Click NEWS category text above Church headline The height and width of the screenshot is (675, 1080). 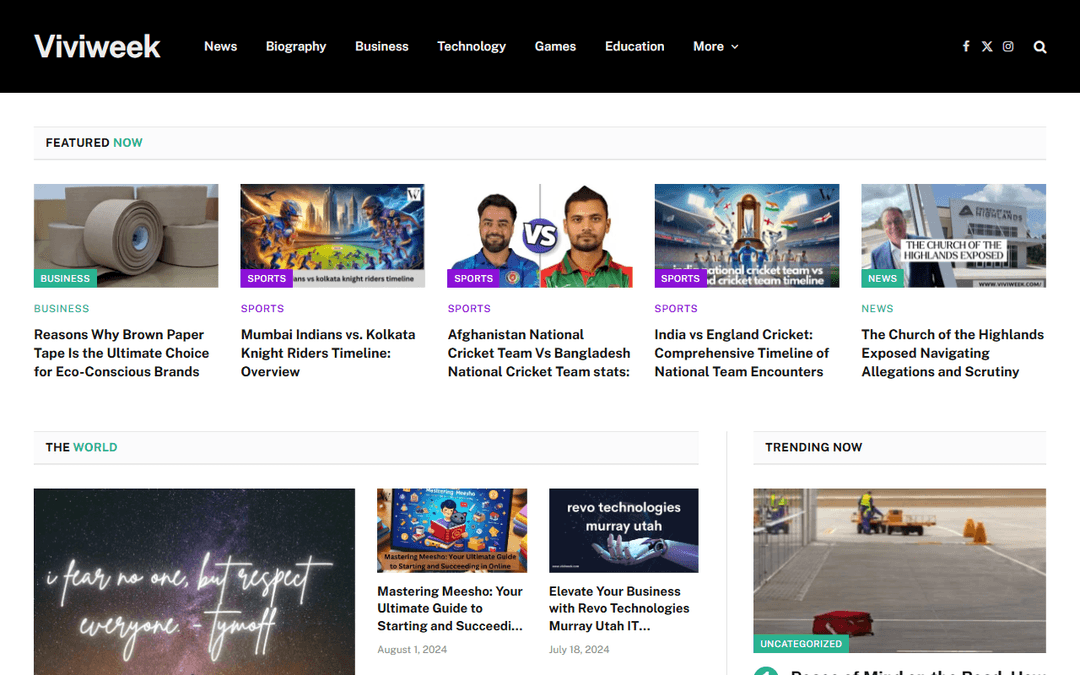pos(877,309)
